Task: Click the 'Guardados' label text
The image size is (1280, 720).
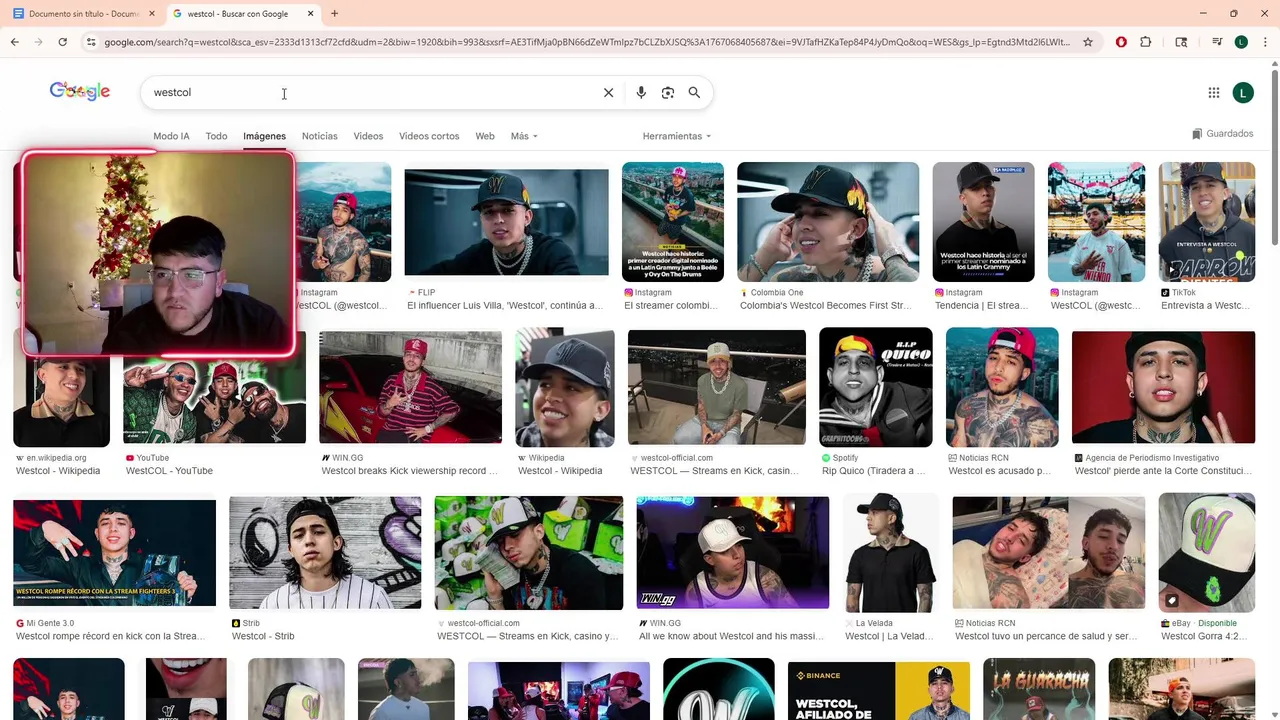Action: coord(1230,134)
